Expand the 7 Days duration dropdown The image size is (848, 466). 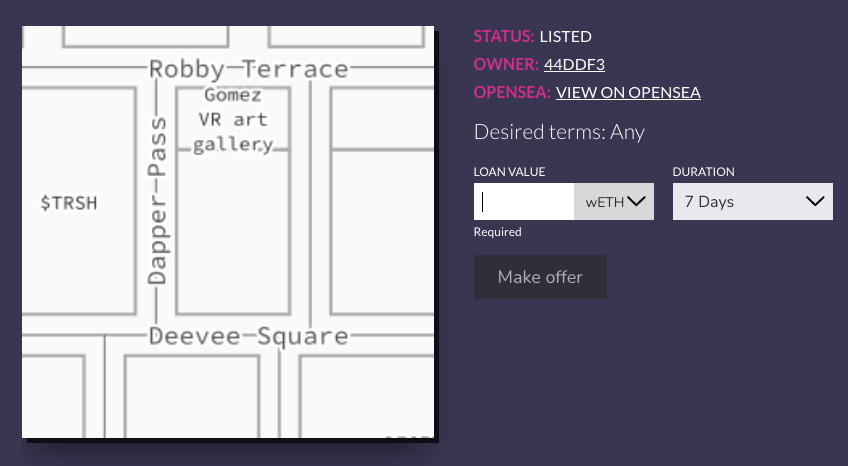[x=752, y=202]
